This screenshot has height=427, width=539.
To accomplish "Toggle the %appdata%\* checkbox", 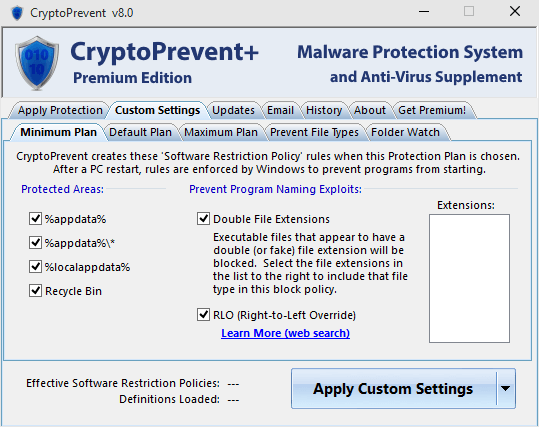I will tap(35, 243).
